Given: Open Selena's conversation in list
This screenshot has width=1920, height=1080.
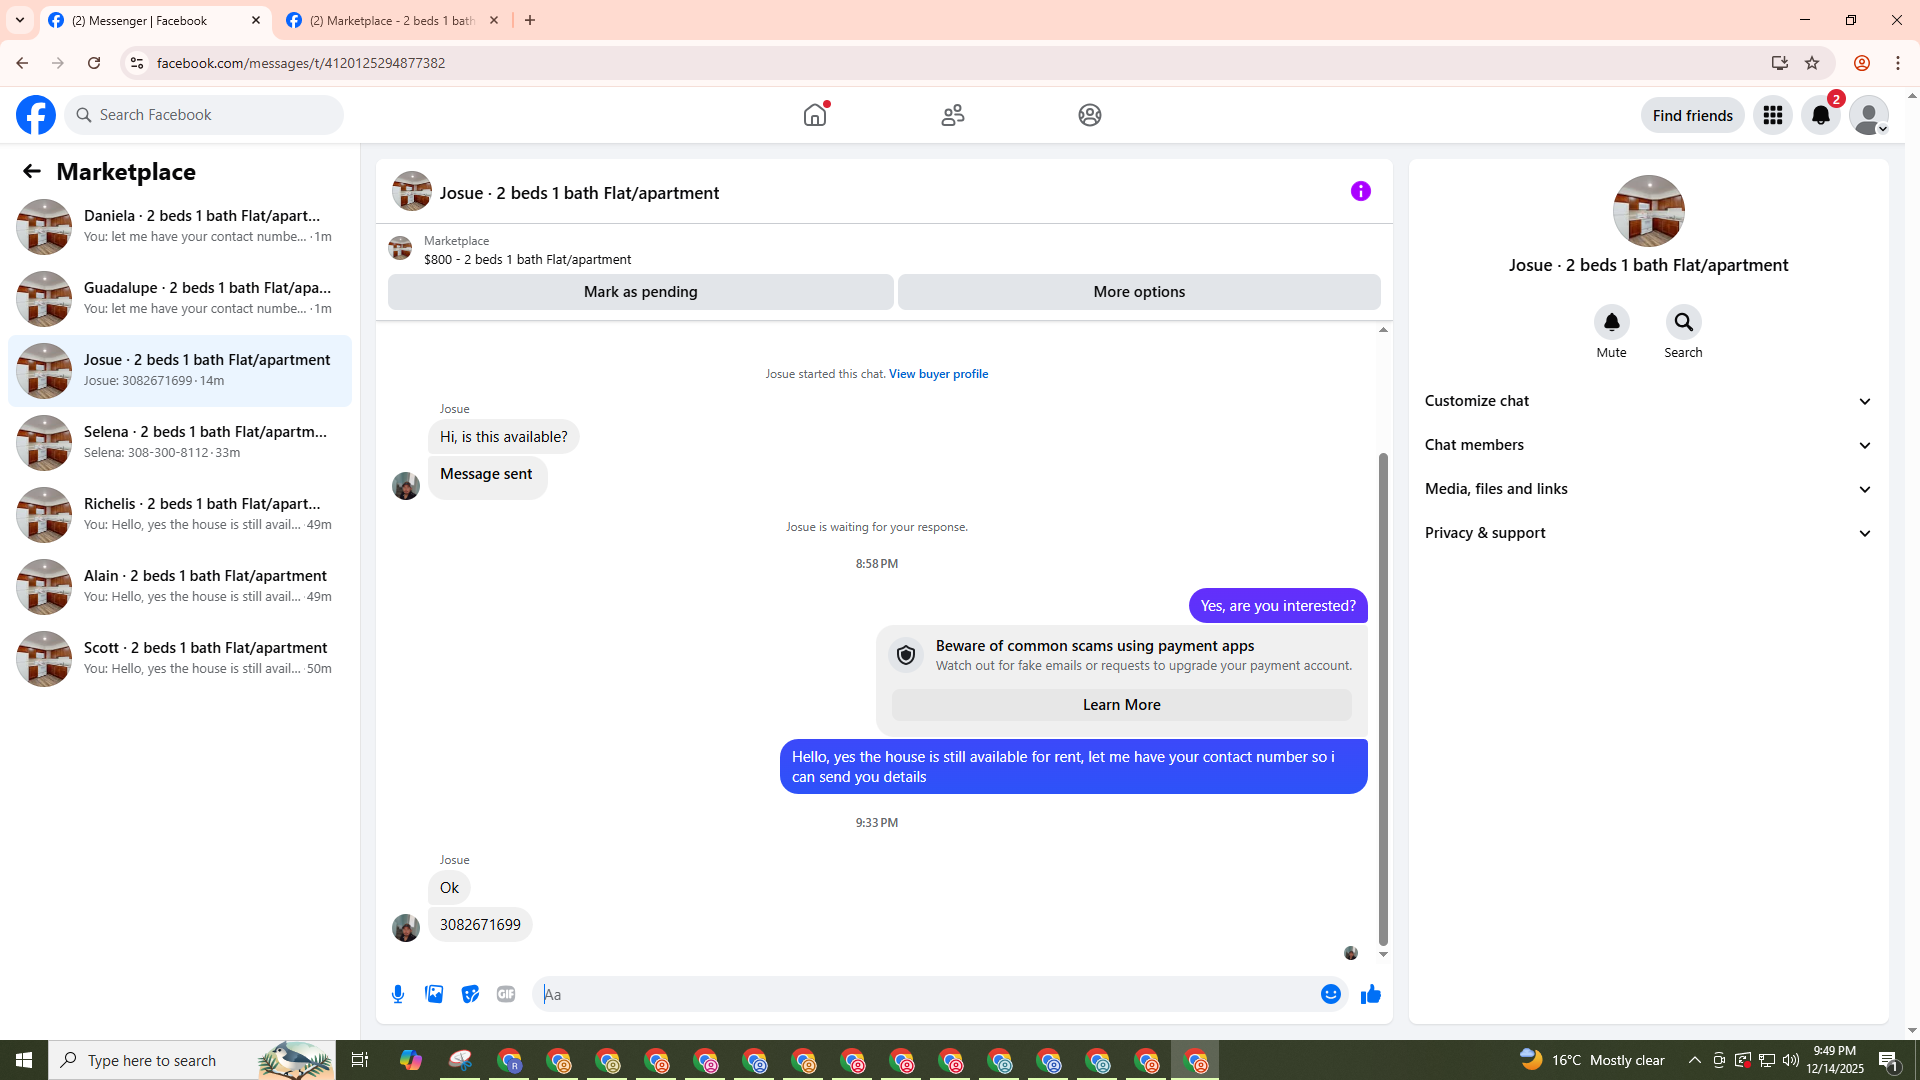Looking at the screenshot, I should (x=180, y=442).
